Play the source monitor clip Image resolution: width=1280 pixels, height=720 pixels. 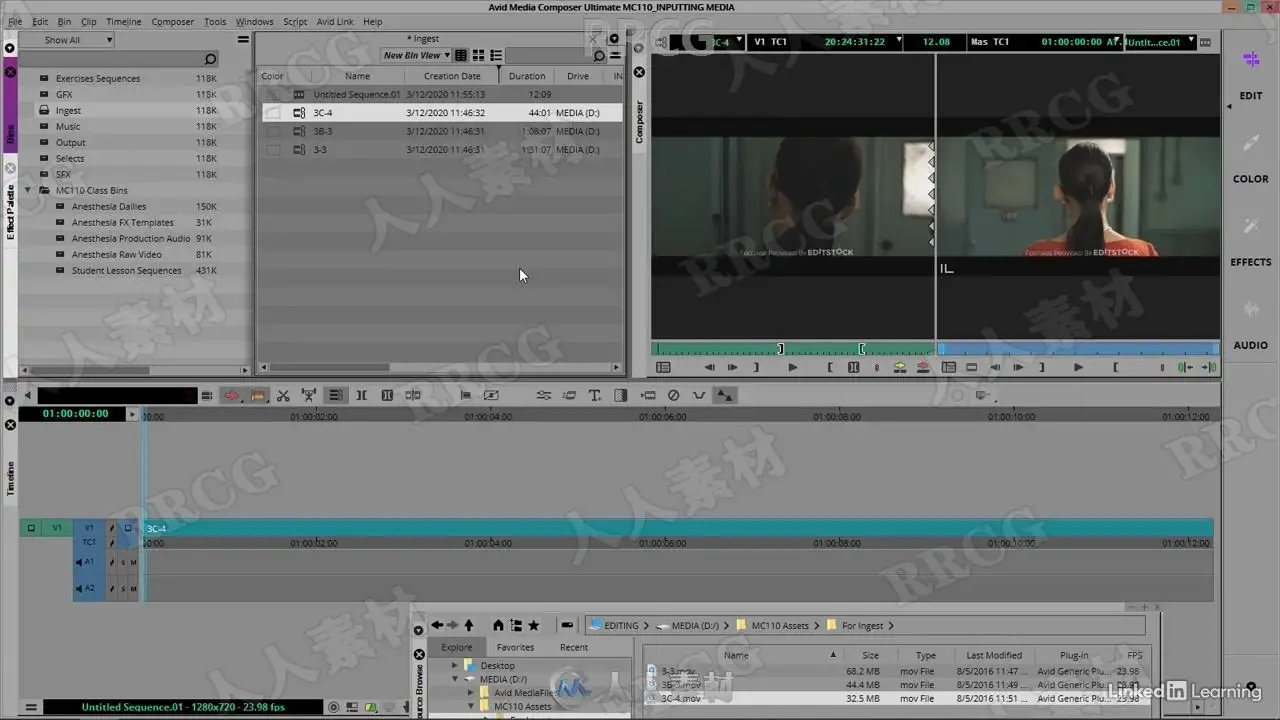click(793, 368)
